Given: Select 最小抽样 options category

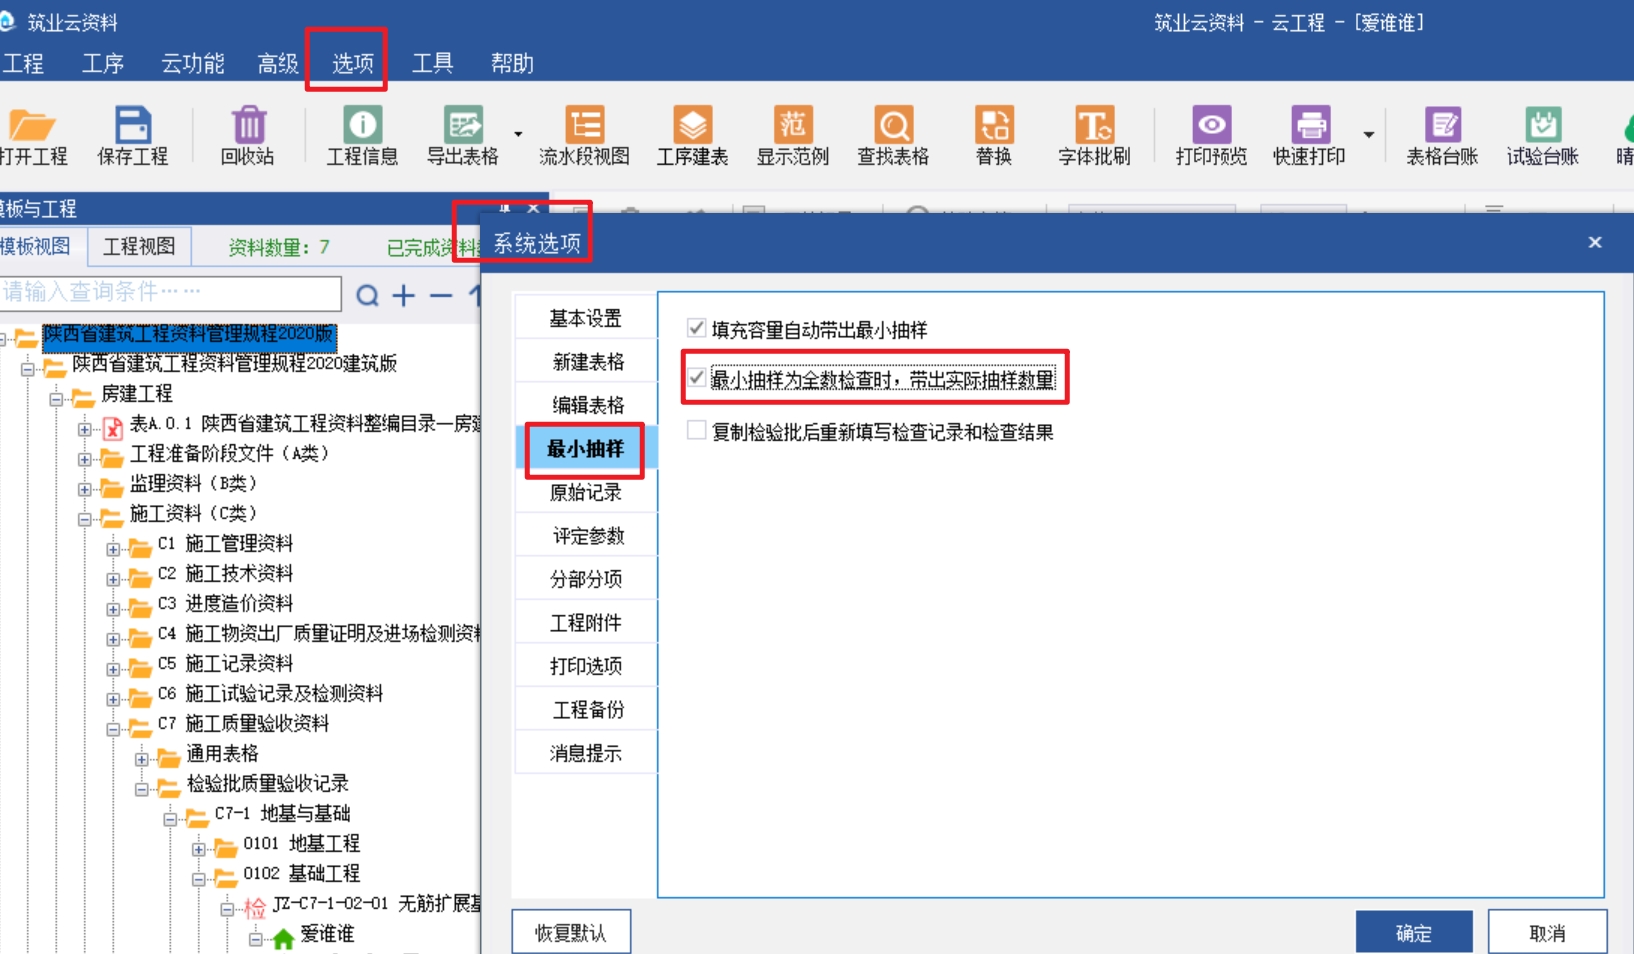Looking at the screenshot, I should tap(586, 448).
